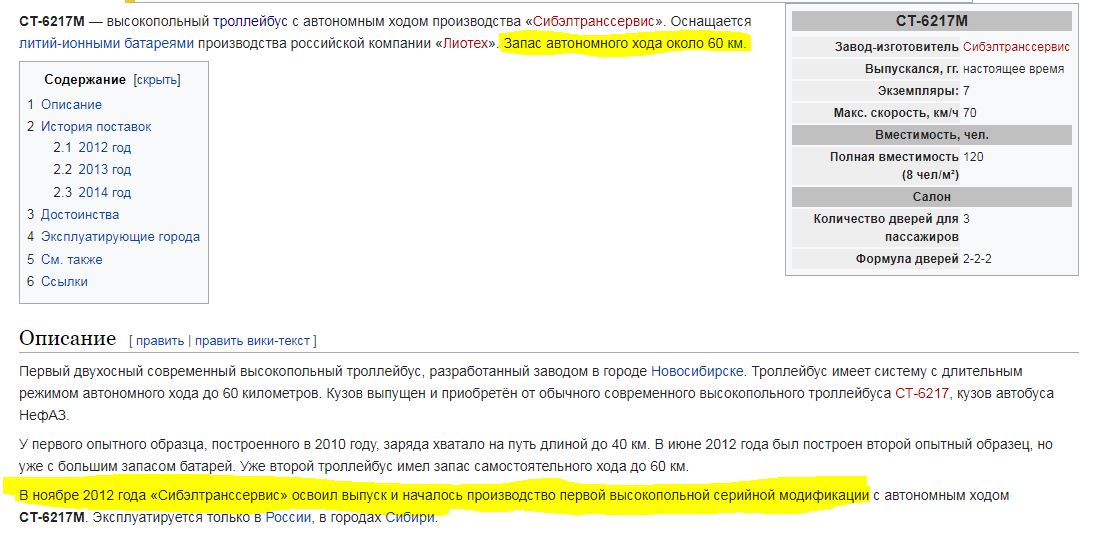Click «править» next to Описание heading
1093x543 pixels.
coord(160,341)
